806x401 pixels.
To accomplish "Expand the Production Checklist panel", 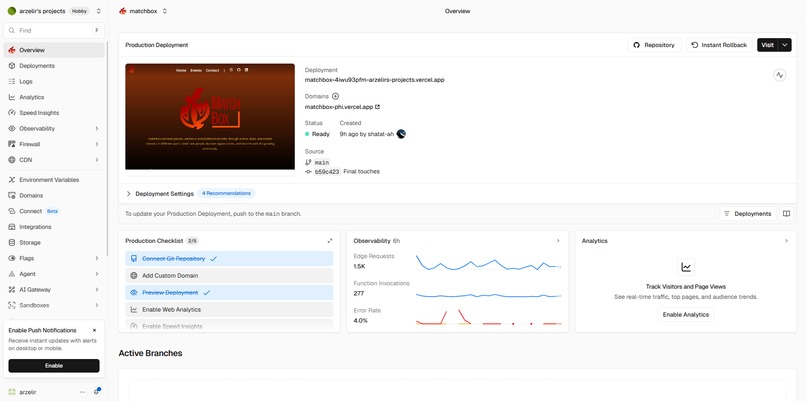I will coord(330,241).
